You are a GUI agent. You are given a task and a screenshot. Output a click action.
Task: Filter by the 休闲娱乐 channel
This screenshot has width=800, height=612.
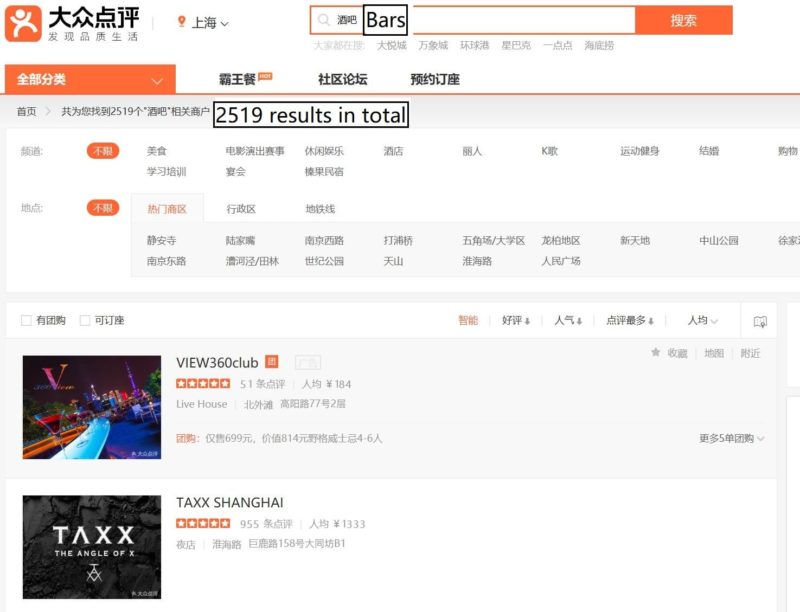[324, 151]
